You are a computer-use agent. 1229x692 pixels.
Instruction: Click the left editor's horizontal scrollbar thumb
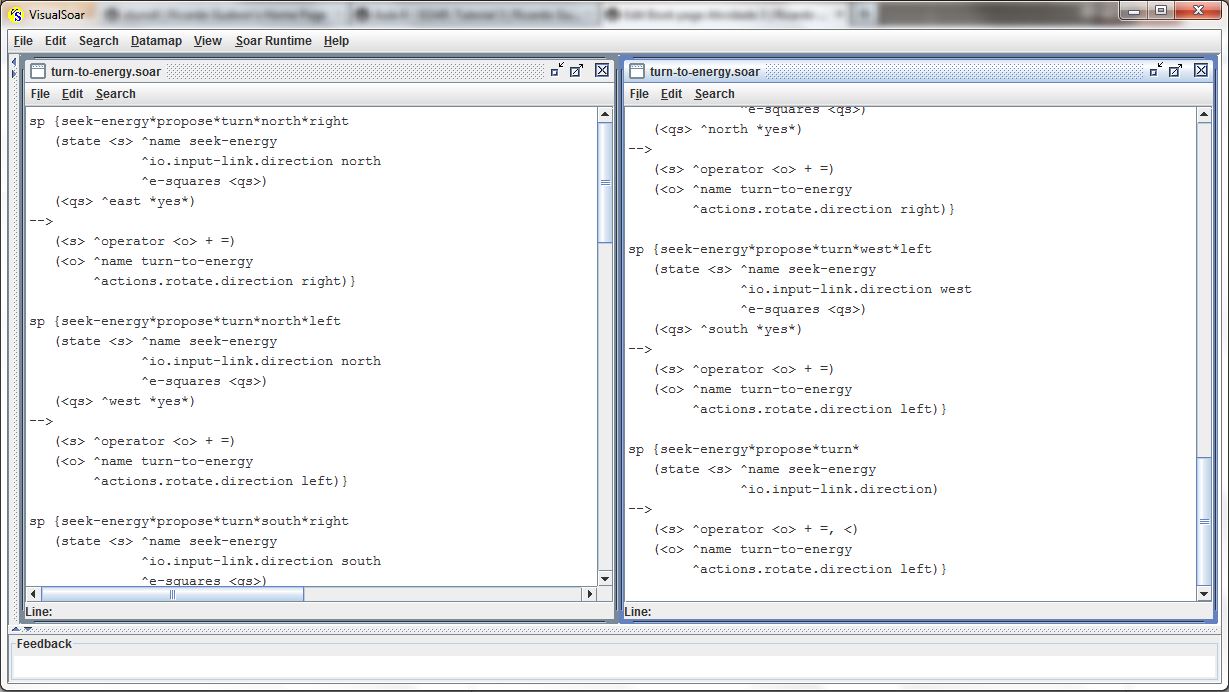(171, 594)
